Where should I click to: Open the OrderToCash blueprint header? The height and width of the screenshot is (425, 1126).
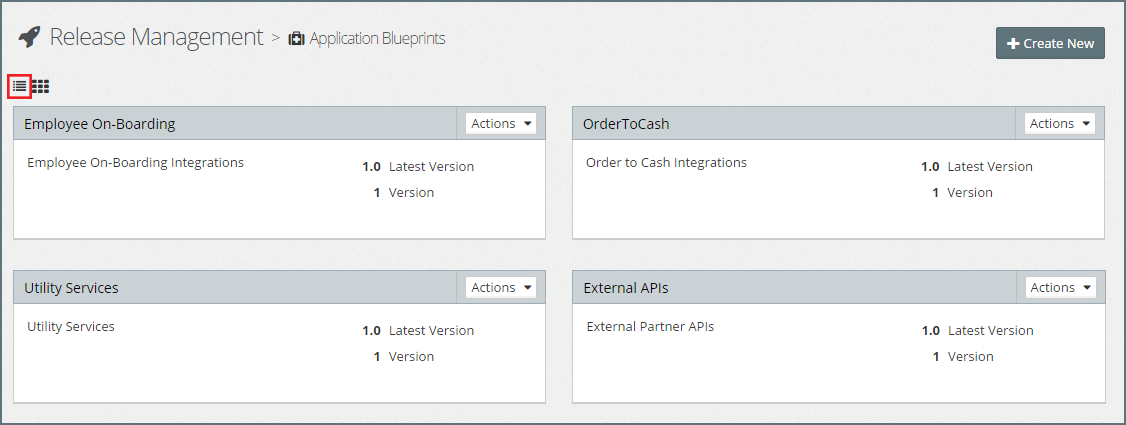(626, 124)
